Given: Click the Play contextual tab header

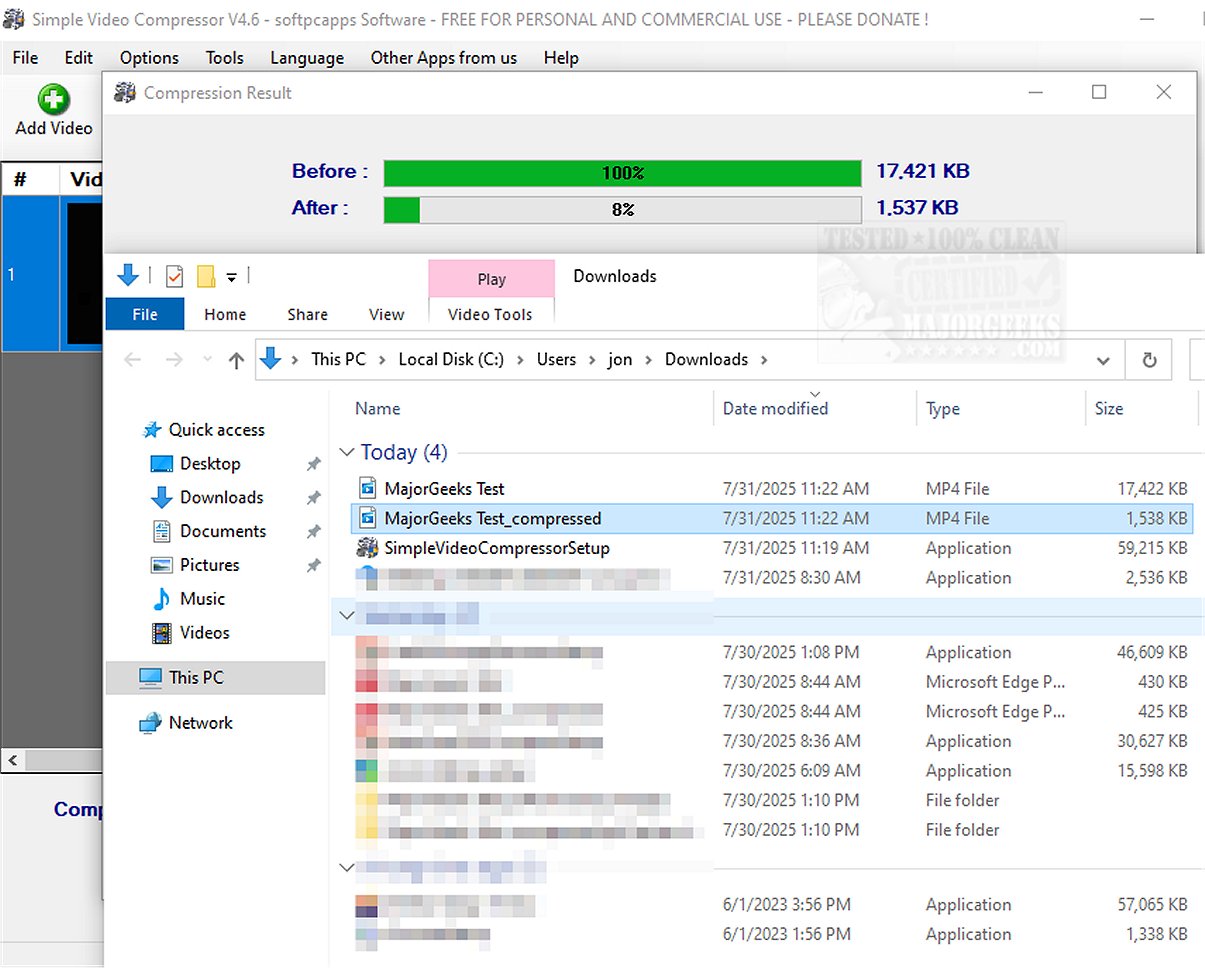Looking at the screenshot, I should tap(491, 279).
